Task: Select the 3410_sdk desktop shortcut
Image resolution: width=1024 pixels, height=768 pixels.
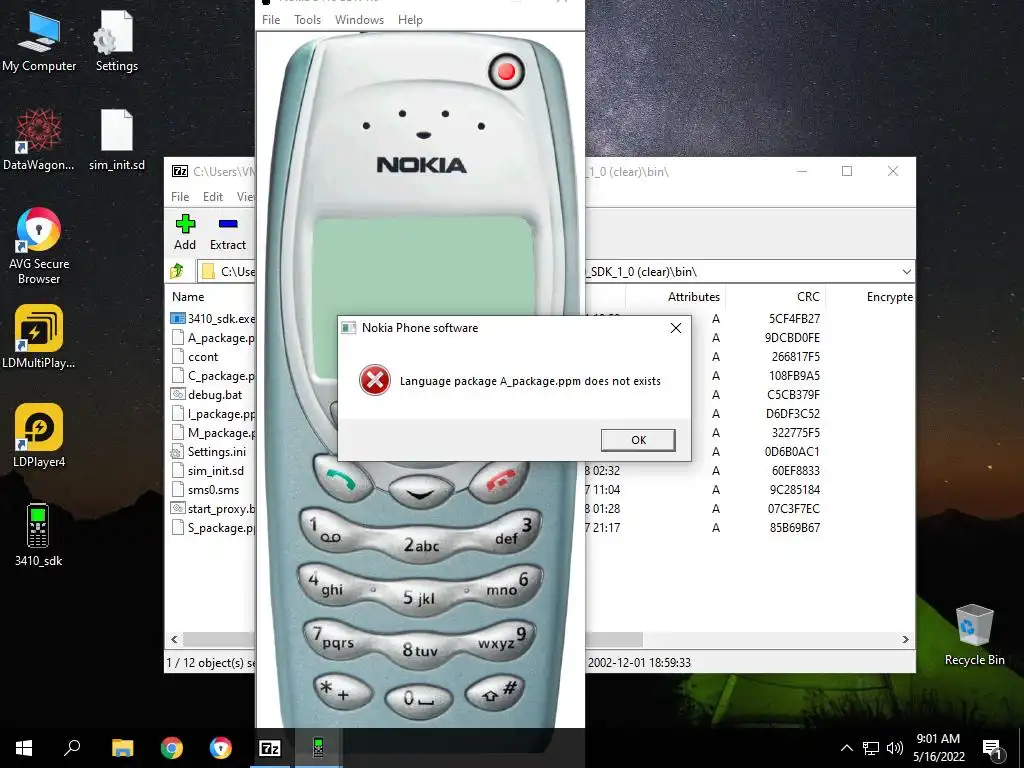Action: (x=39, y=534)
